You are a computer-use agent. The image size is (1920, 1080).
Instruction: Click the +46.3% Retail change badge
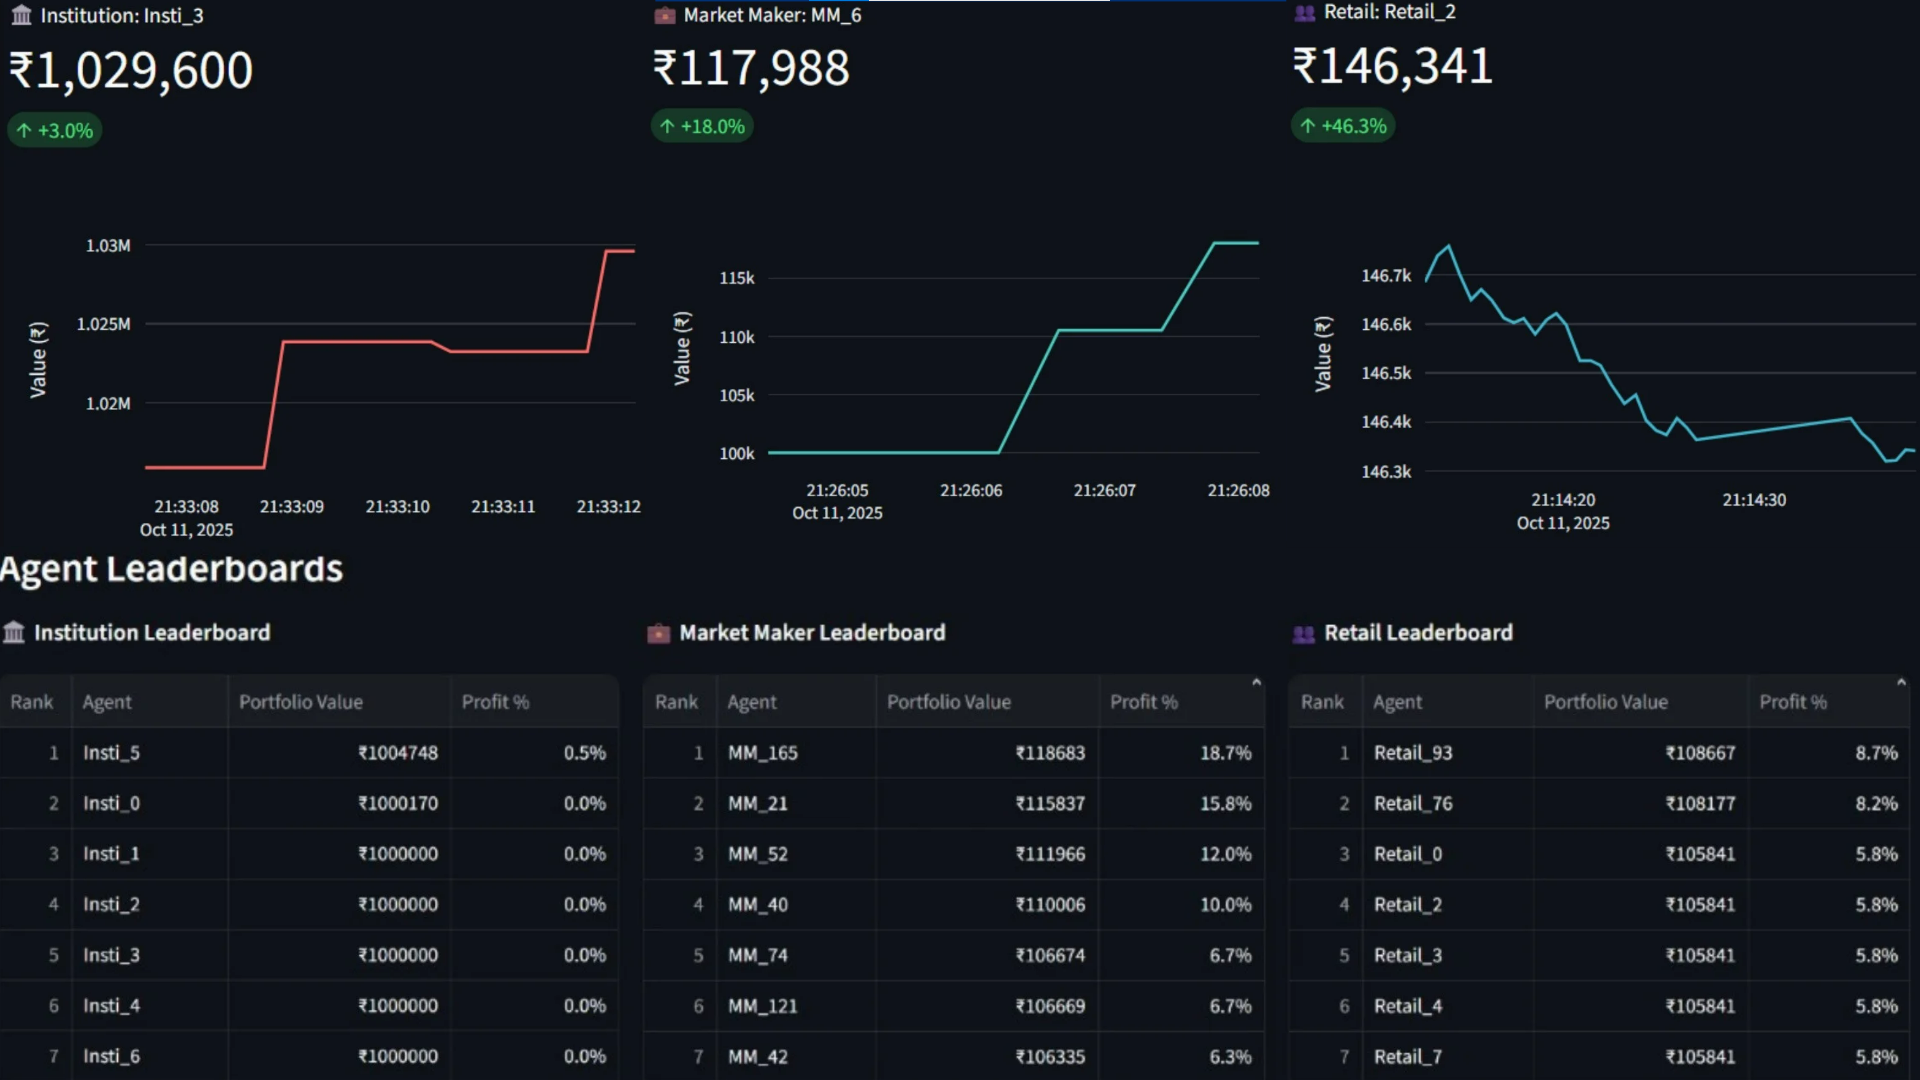tap(1343, 127)
